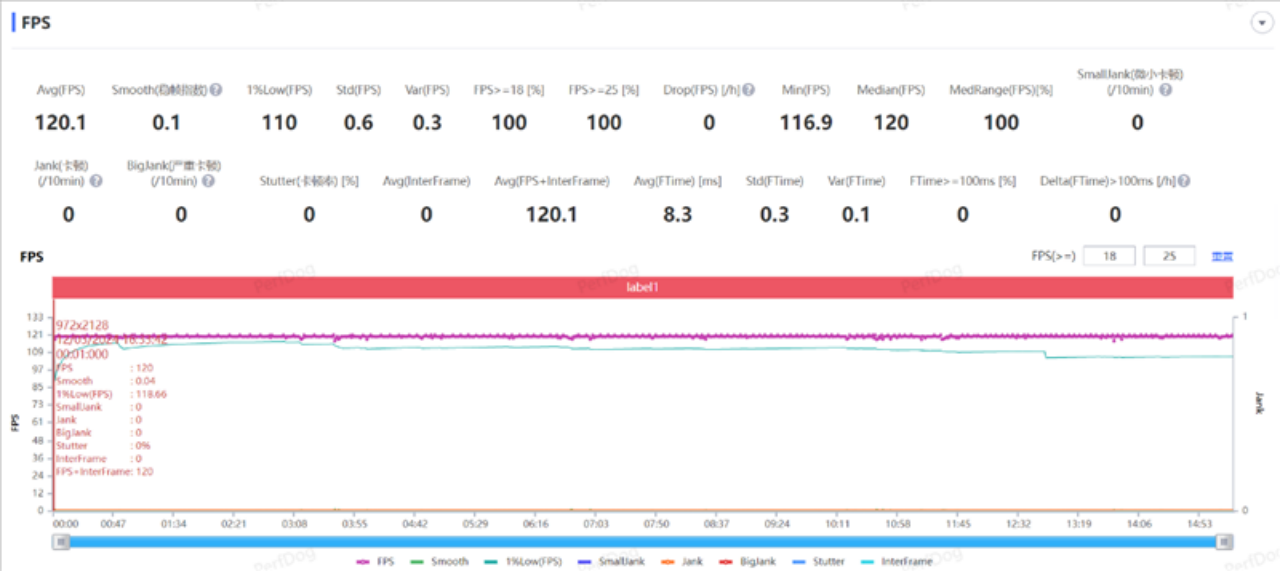The height and width of the screenshot is (571, 1280).
Task: Click help icon beside Drop(FPS) [/h]
Action: pyautogui.click(x=749, y=90)
